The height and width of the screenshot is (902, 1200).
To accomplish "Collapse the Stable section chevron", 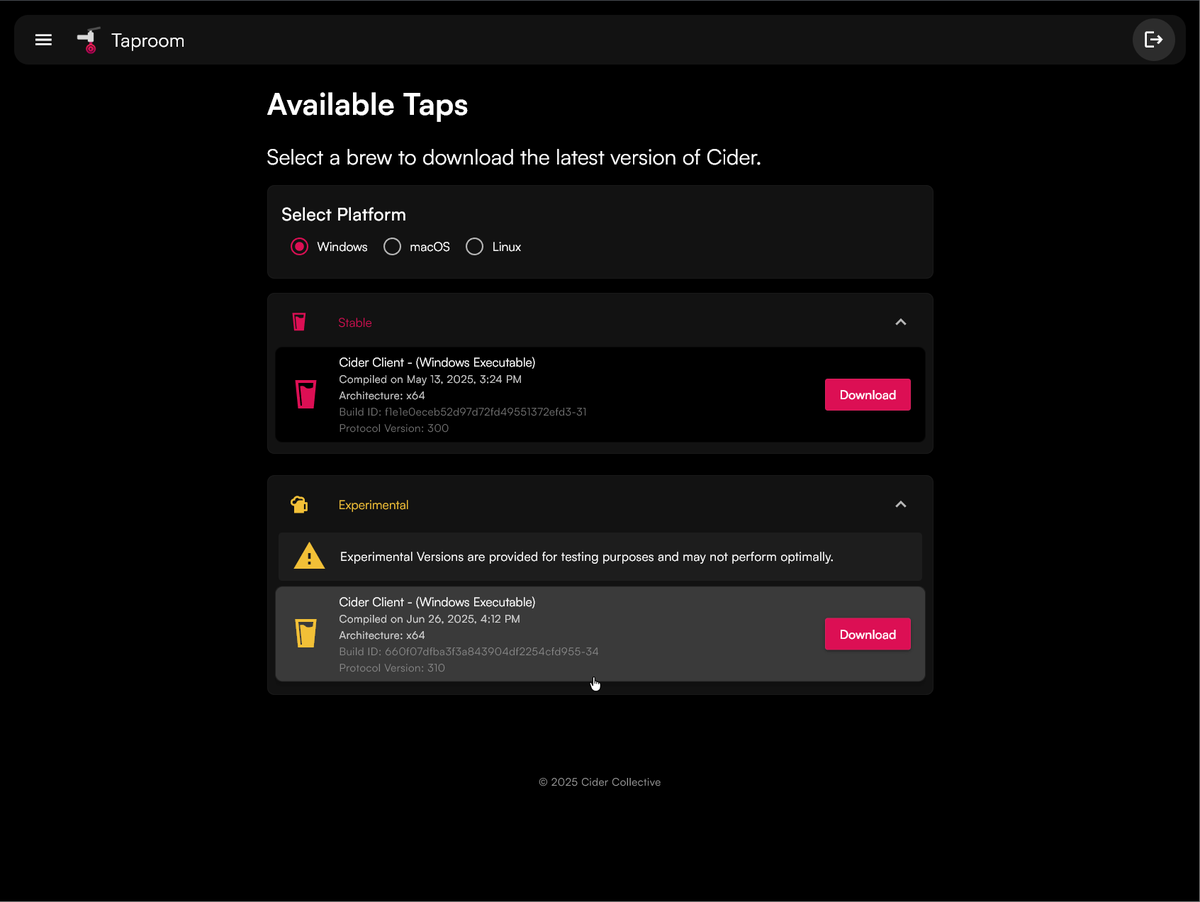I will (x=901, y=322).
